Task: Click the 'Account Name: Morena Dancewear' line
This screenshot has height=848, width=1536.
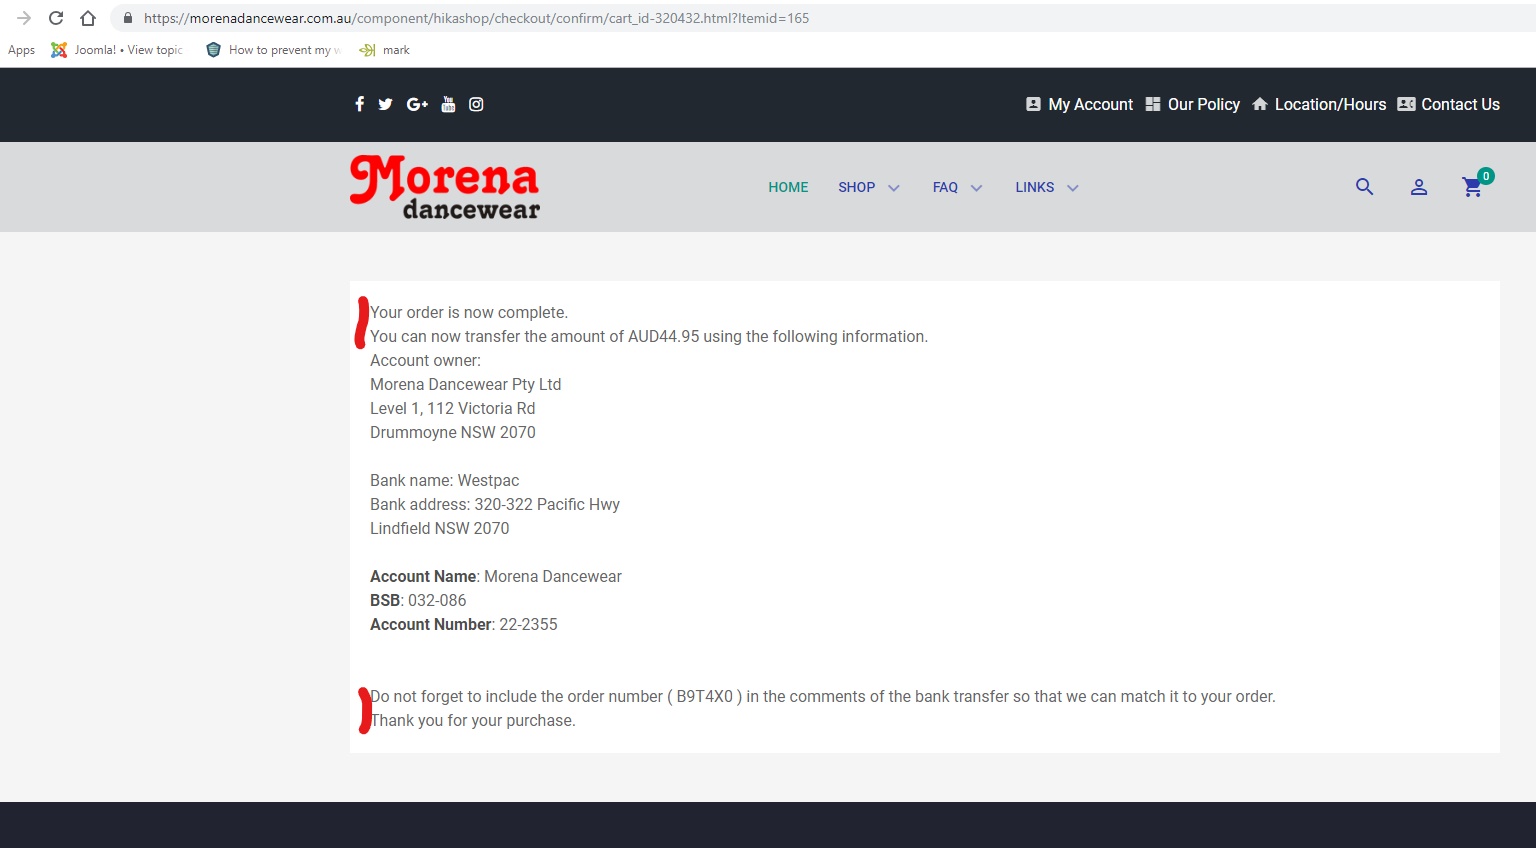Action: tap(496, 576)
